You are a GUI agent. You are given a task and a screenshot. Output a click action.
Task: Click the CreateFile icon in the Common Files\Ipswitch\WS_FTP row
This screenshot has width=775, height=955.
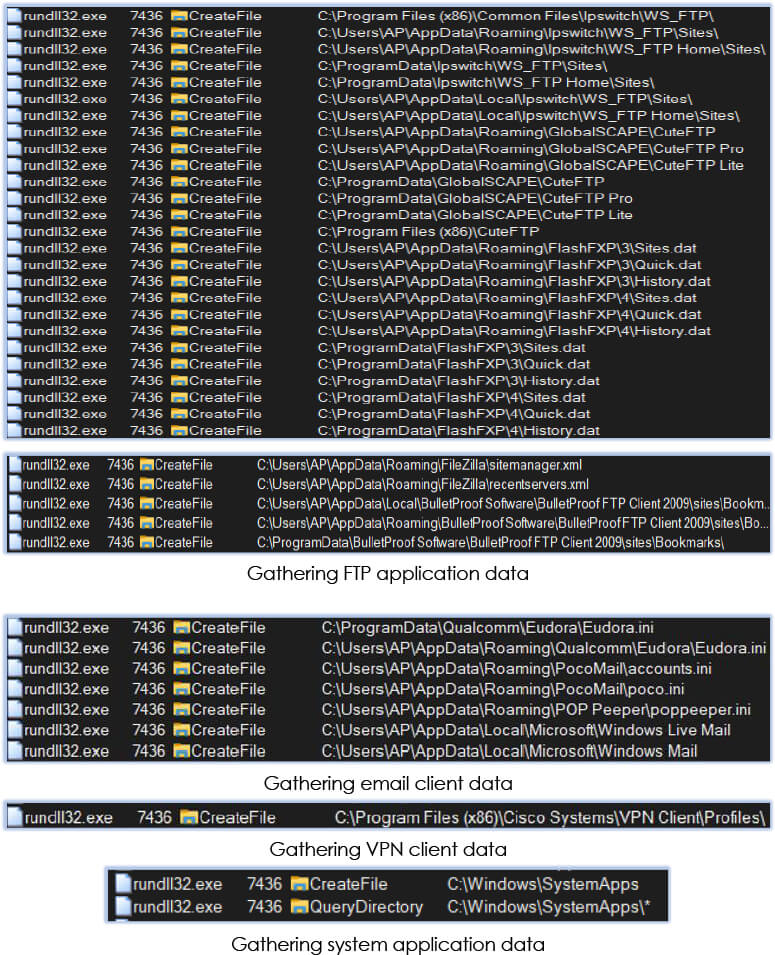tap(179, 16)
